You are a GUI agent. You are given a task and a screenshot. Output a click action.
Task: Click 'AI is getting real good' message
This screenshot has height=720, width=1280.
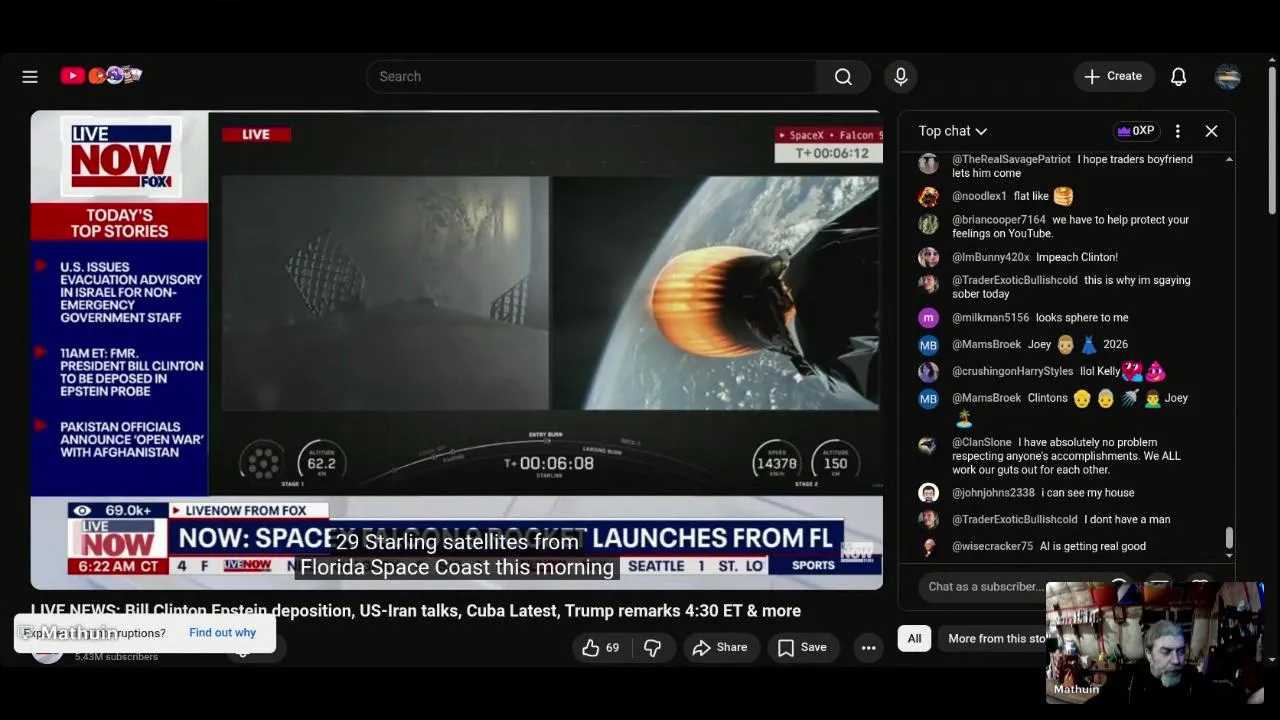[x=1093, y=547]
